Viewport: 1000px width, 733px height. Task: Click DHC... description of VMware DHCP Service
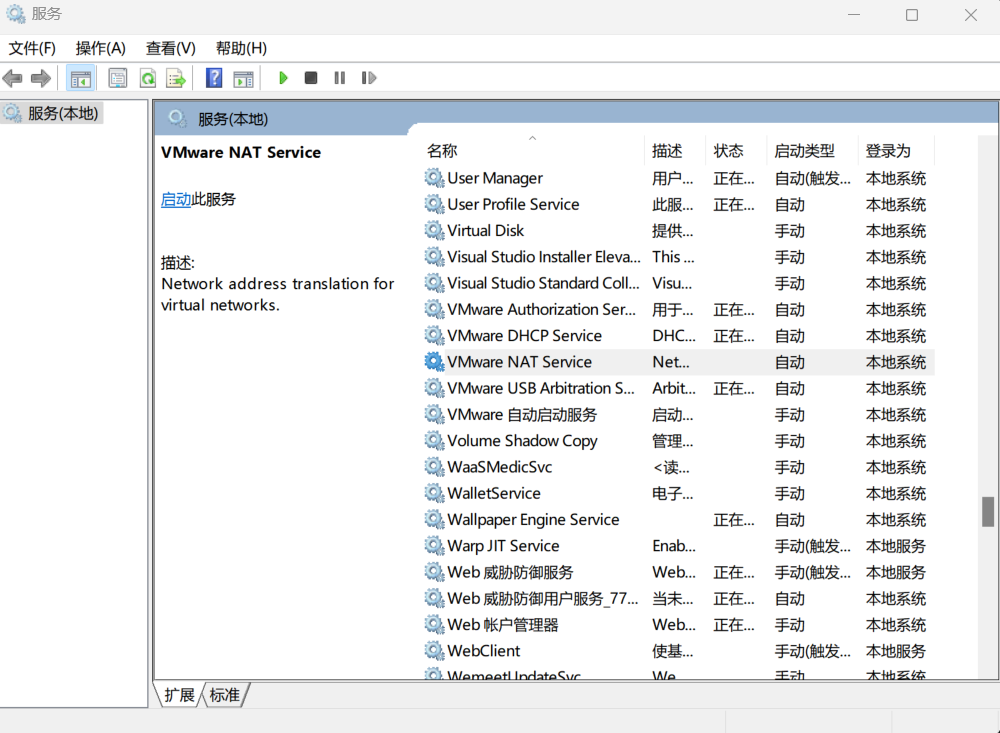(673, 336)
